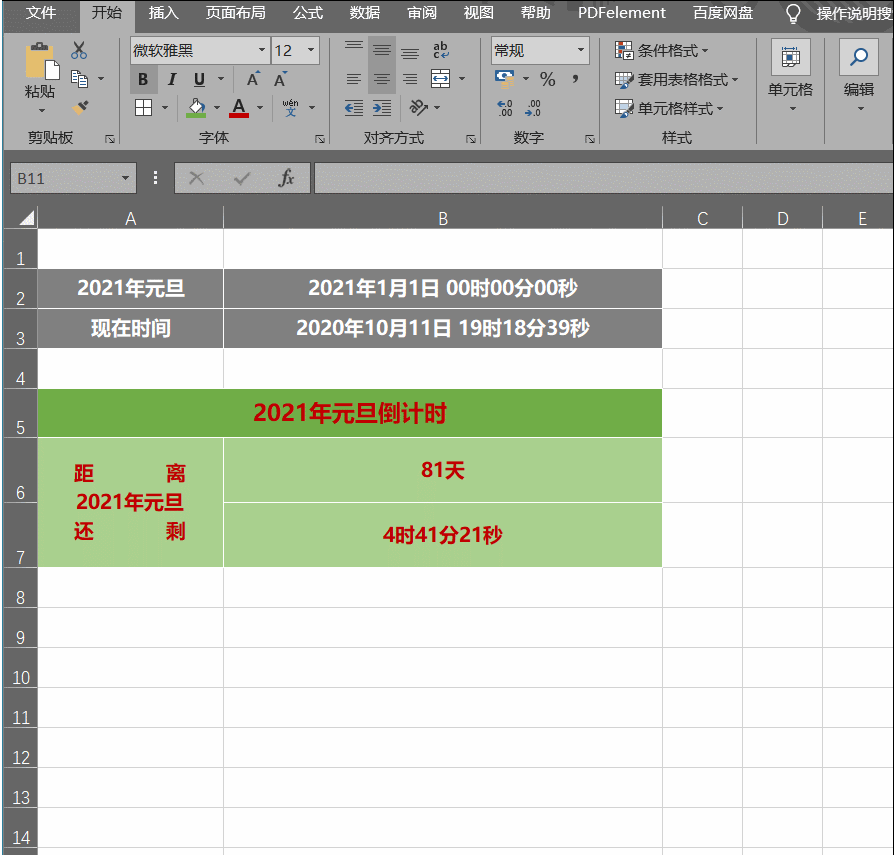This screenshot has width=894, height=855.
Task: Open the 微软雅黑 font name dropdown
Action: pyautogui.click(x=262, y=50)
